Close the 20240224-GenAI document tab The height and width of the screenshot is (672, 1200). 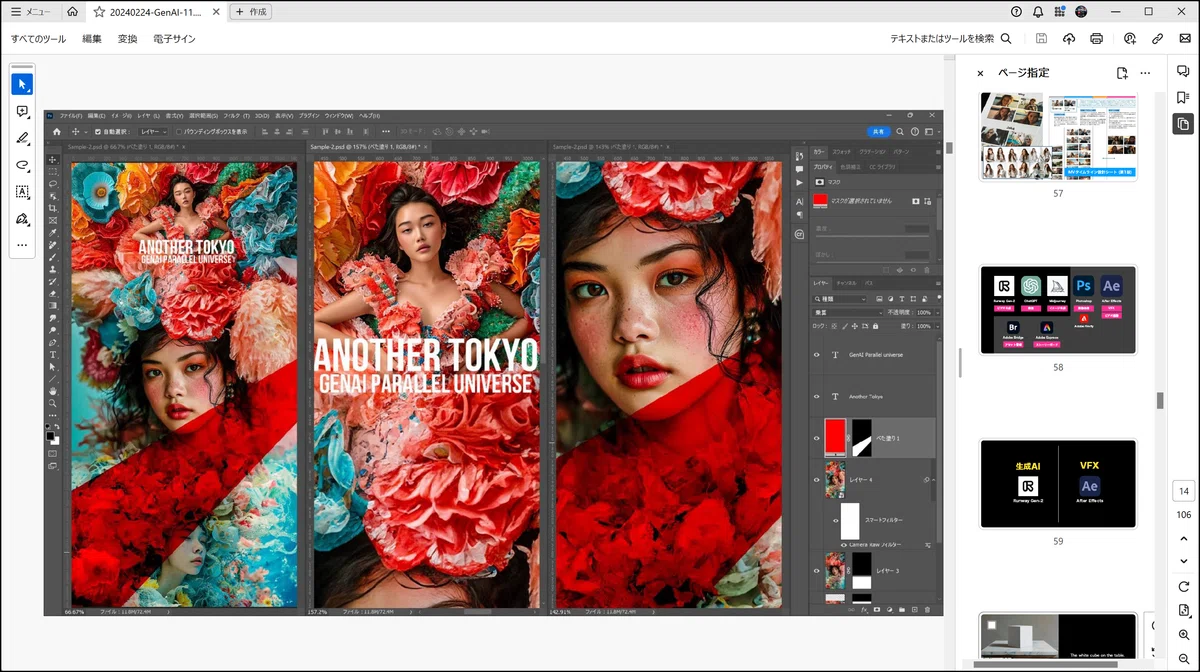(215, 12)
